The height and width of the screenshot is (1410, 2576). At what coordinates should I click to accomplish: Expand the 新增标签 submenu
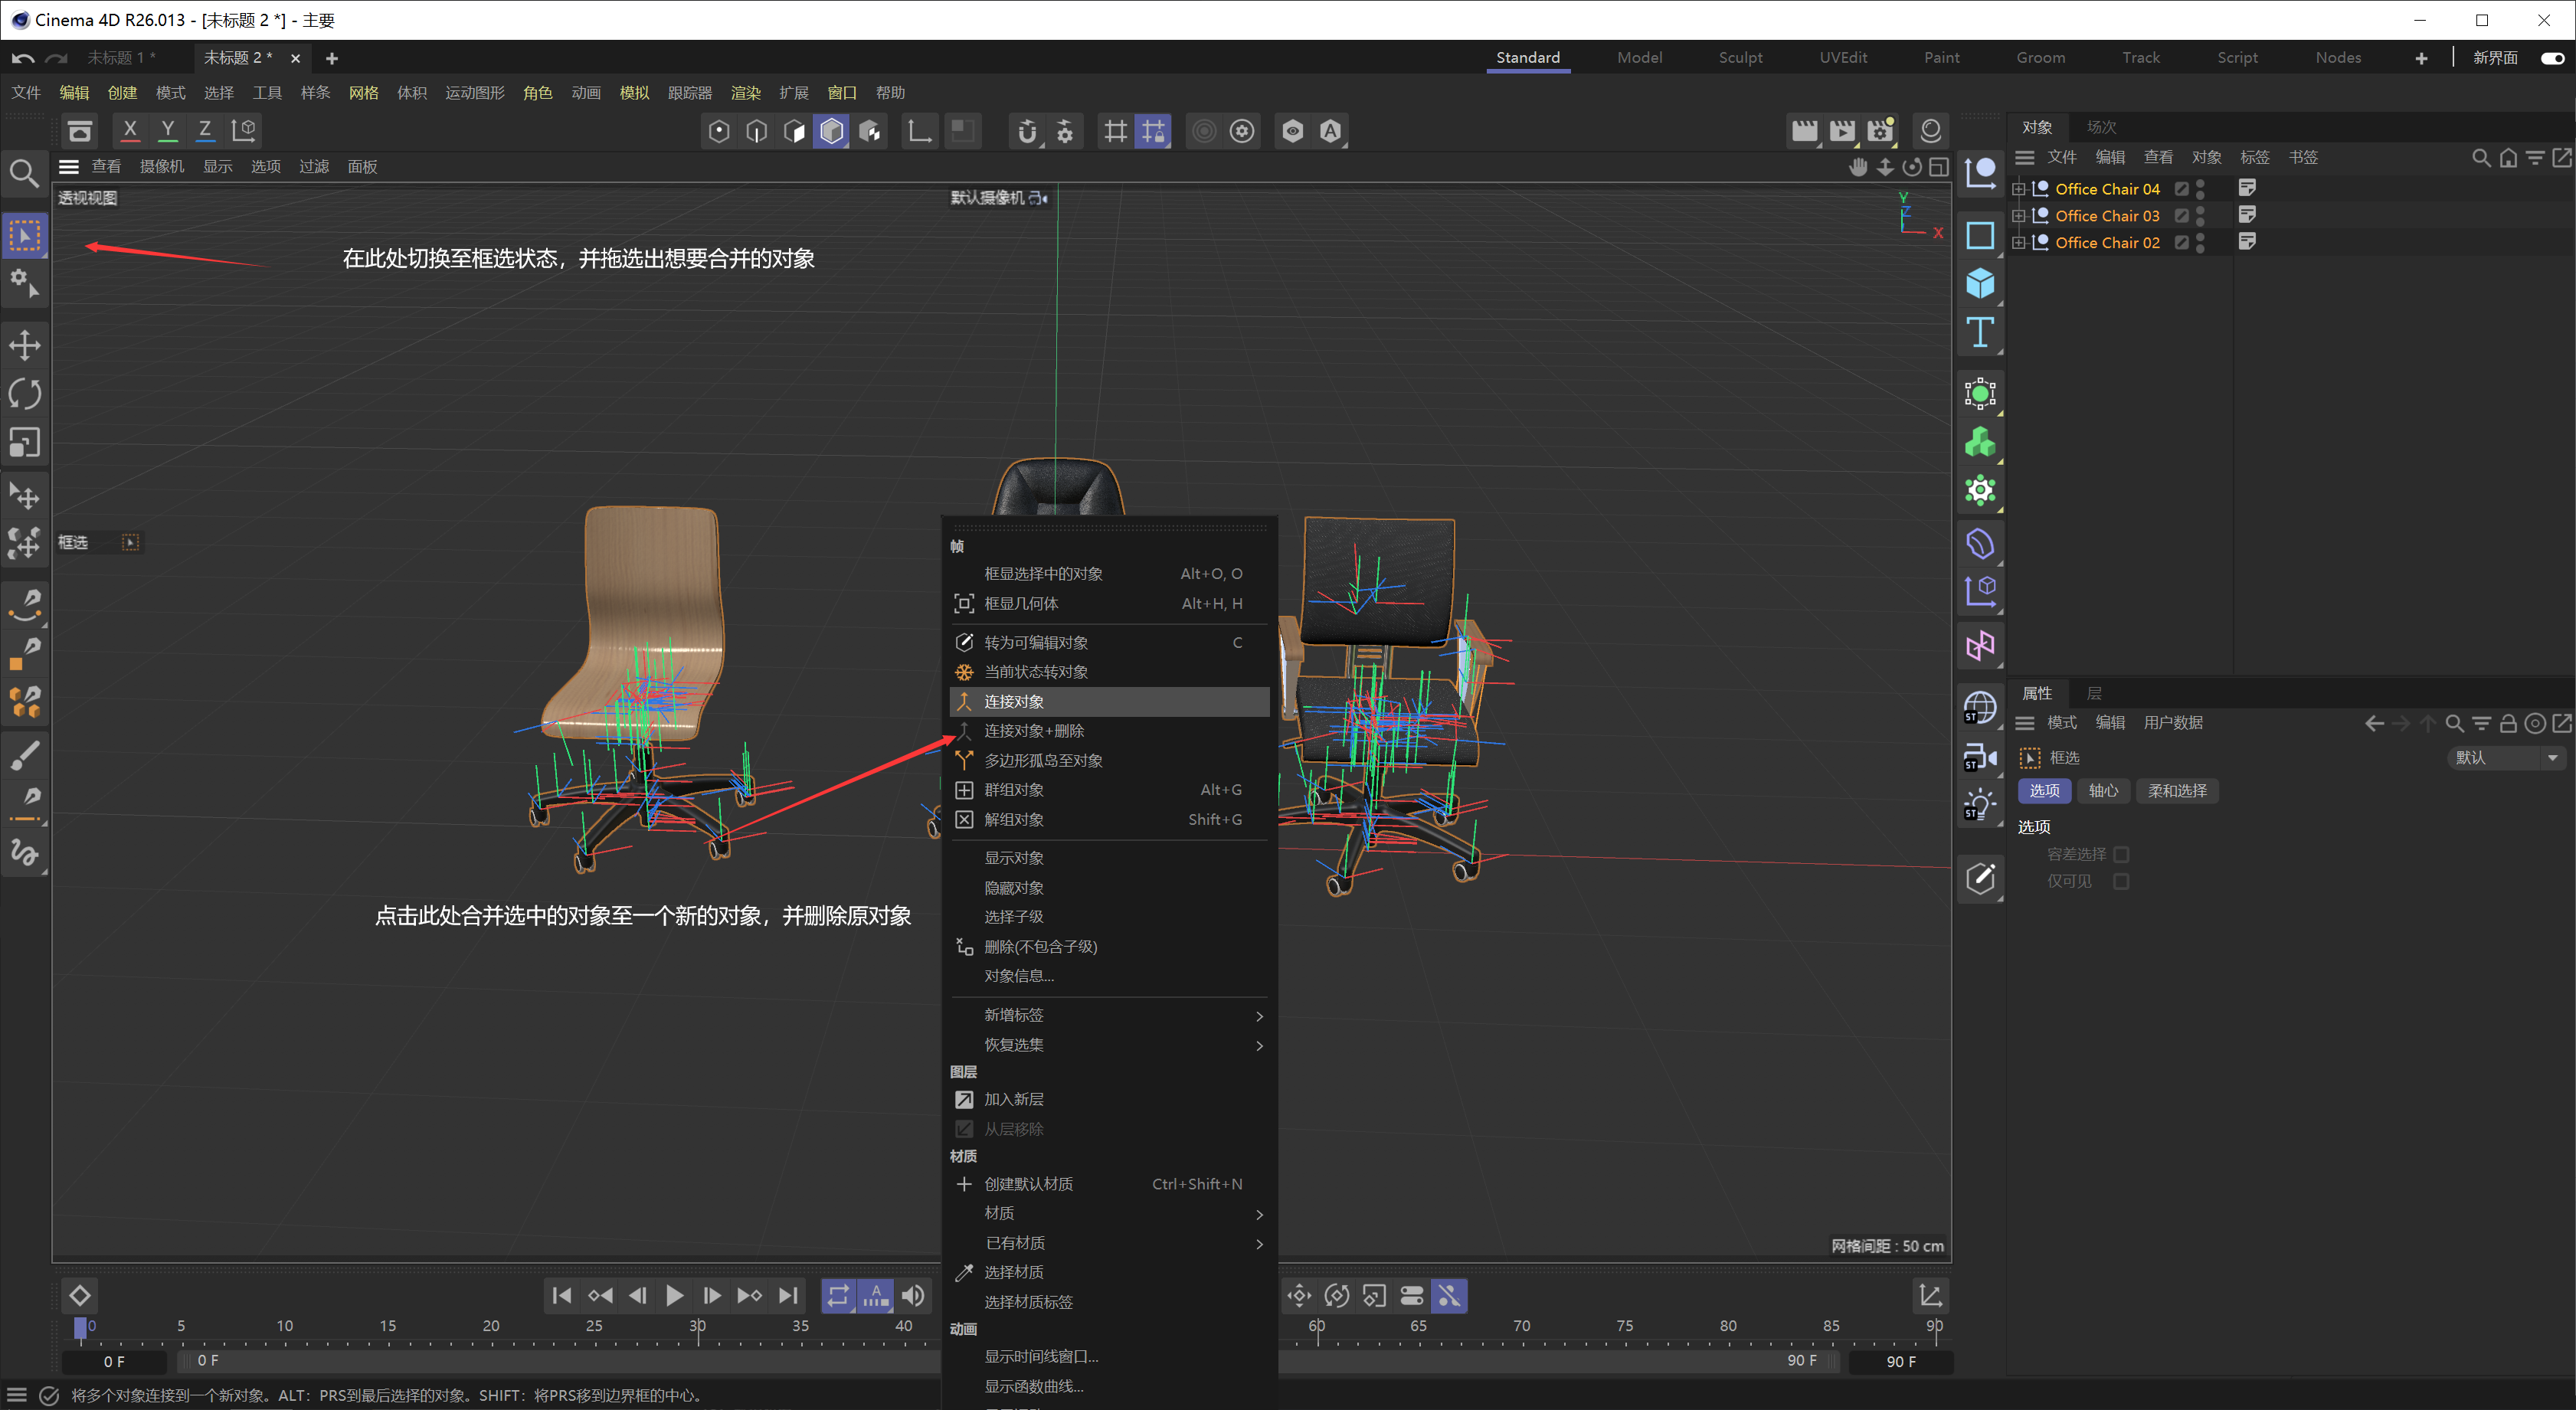click(x=1108, y=1015)
